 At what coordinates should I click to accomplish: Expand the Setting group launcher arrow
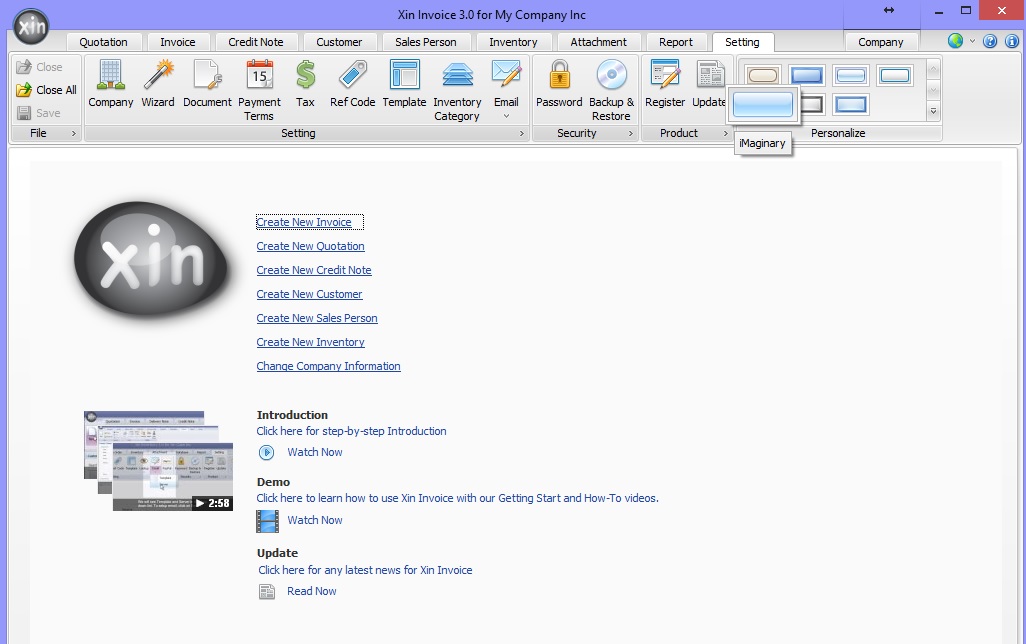tap(522, 134)
